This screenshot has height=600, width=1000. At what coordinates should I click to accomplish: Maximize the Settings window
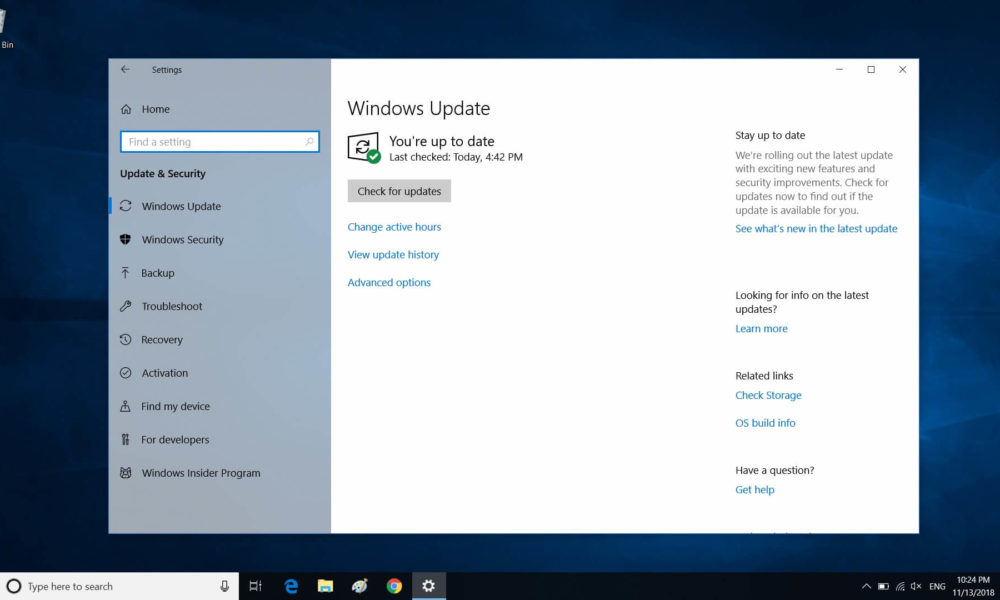tap(871, 70)
